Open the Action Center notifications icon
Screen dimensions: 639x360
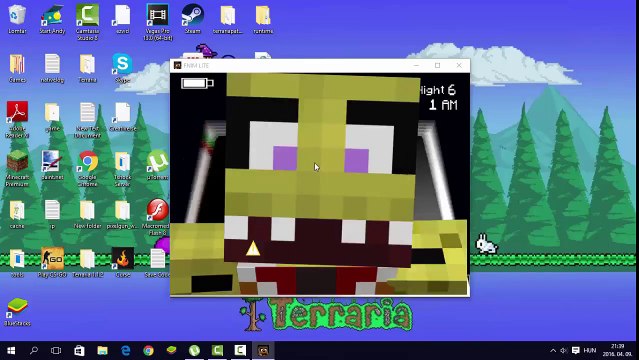(575, 351)
